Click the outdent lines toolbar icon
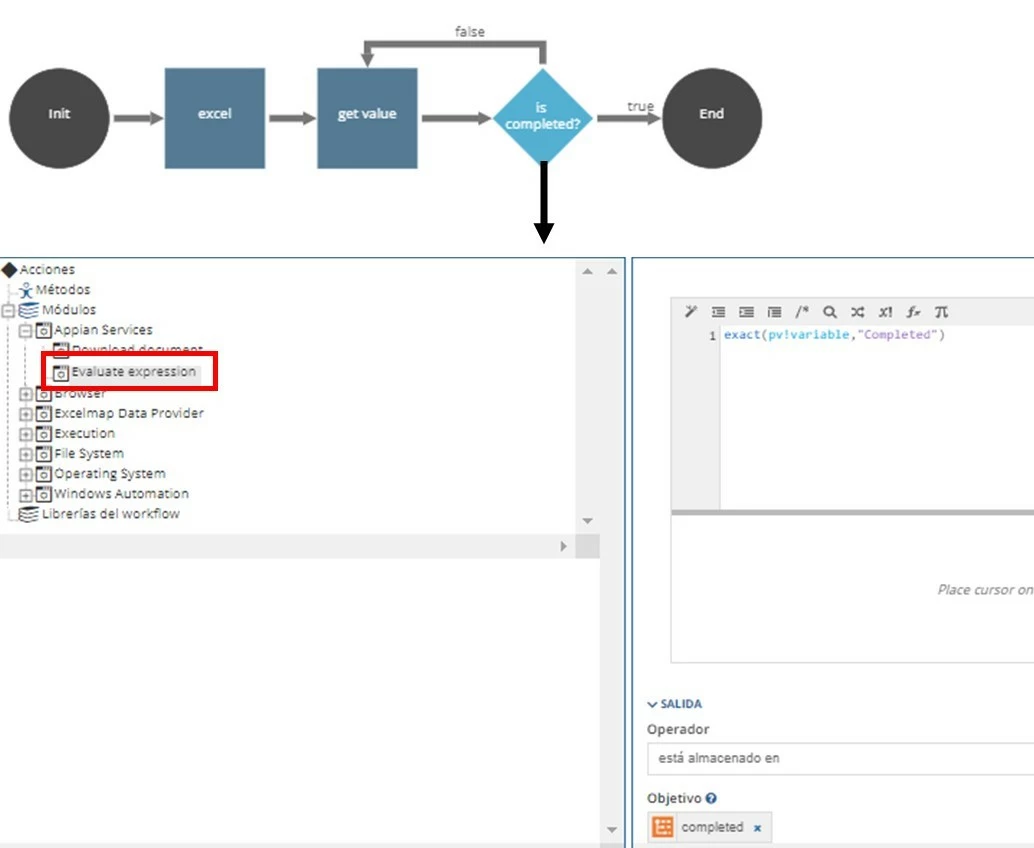 pos(718,312)
